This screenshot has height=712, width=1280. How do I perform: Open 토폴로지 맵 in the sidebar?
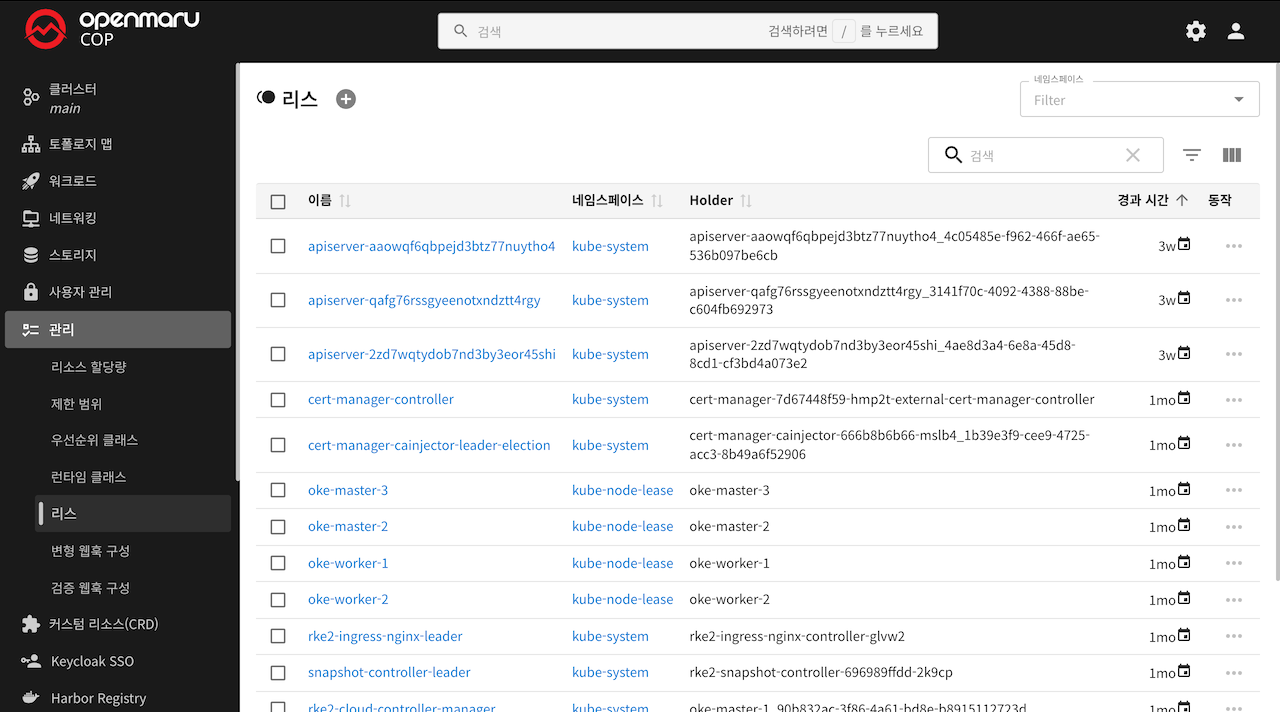click(x=80, y=144)
